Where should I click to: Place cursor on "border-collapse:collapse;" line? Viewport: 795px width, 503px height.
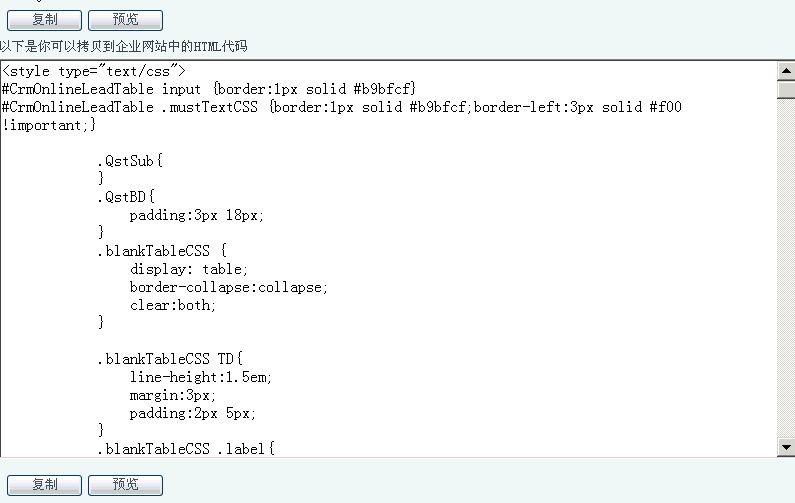228,287
